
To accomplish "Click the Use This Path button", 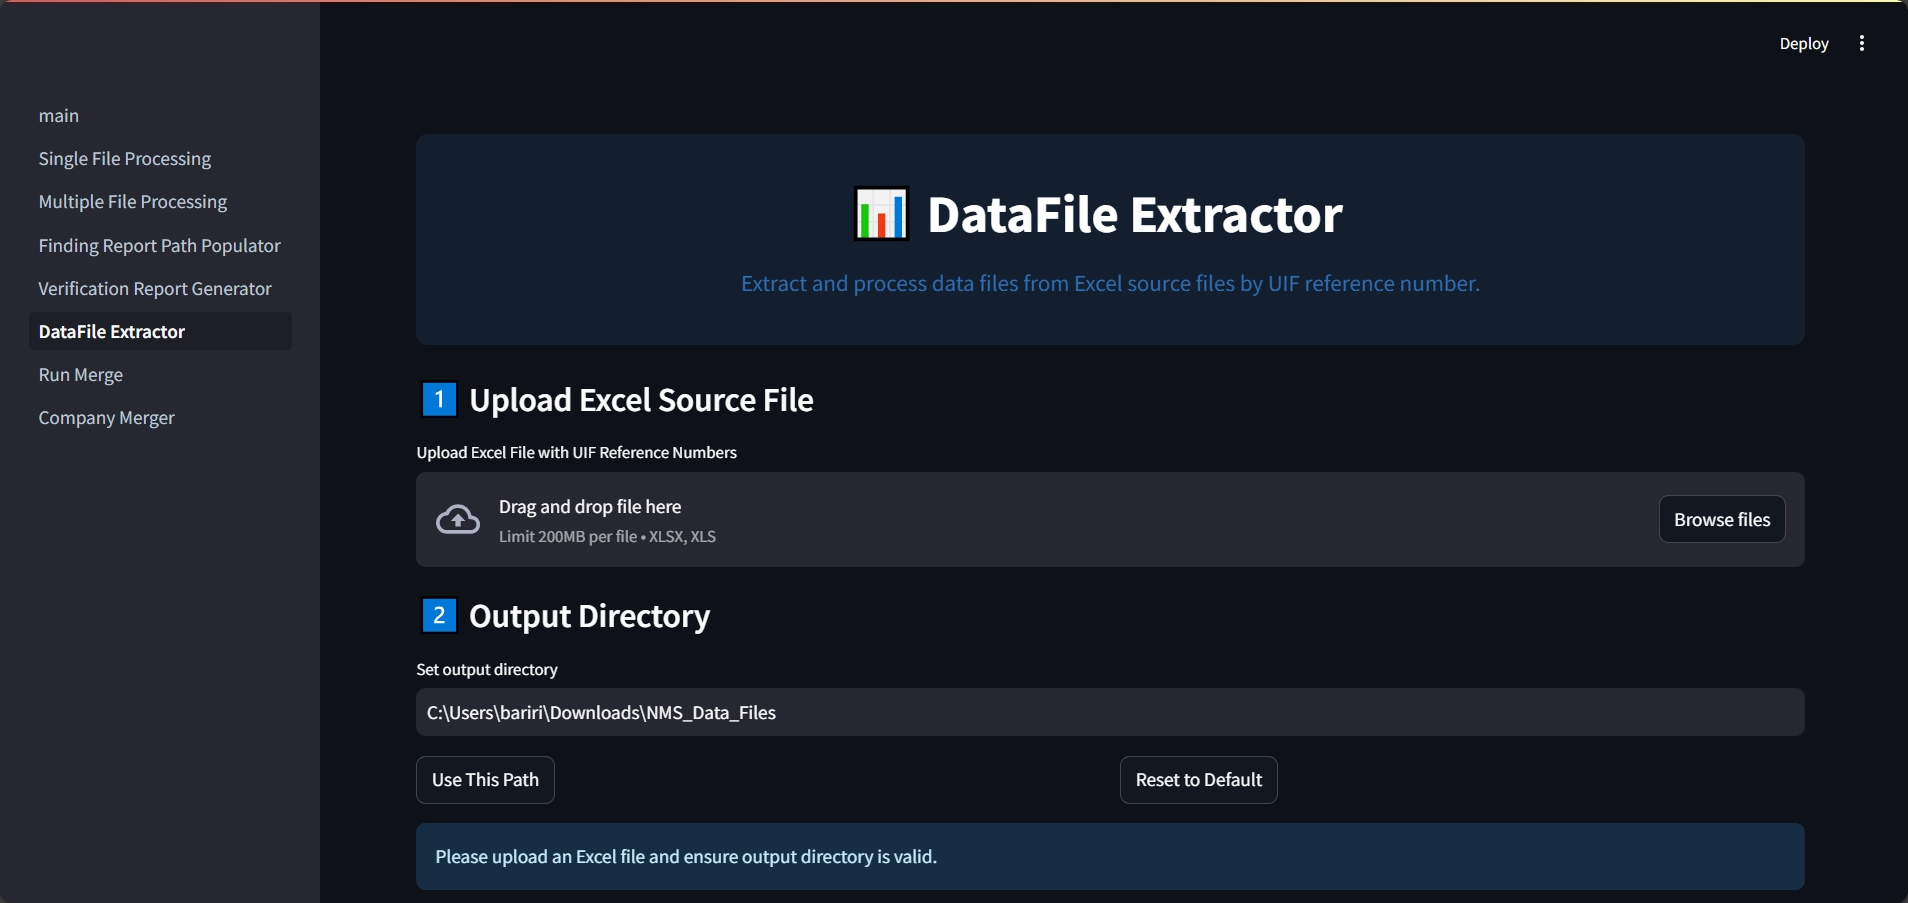I will [x=485, y=780].
